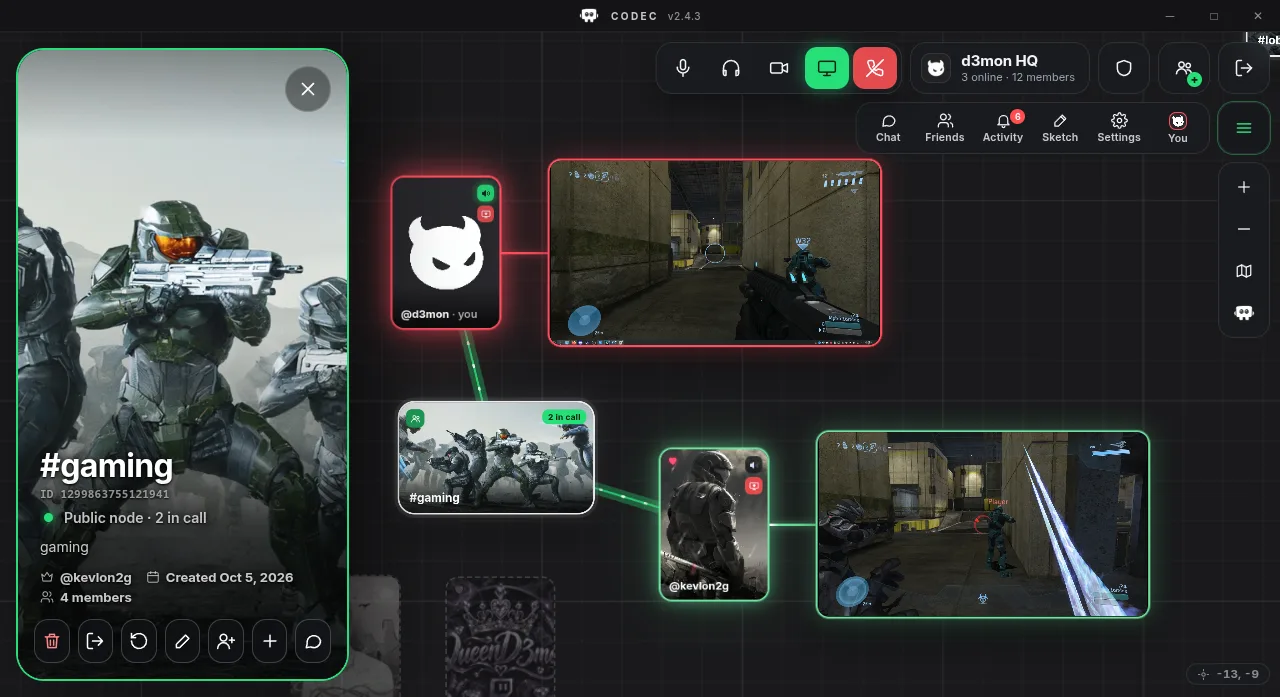Add a member to #gaming
Screen dimensions: 1280x697
click(226, 641)
